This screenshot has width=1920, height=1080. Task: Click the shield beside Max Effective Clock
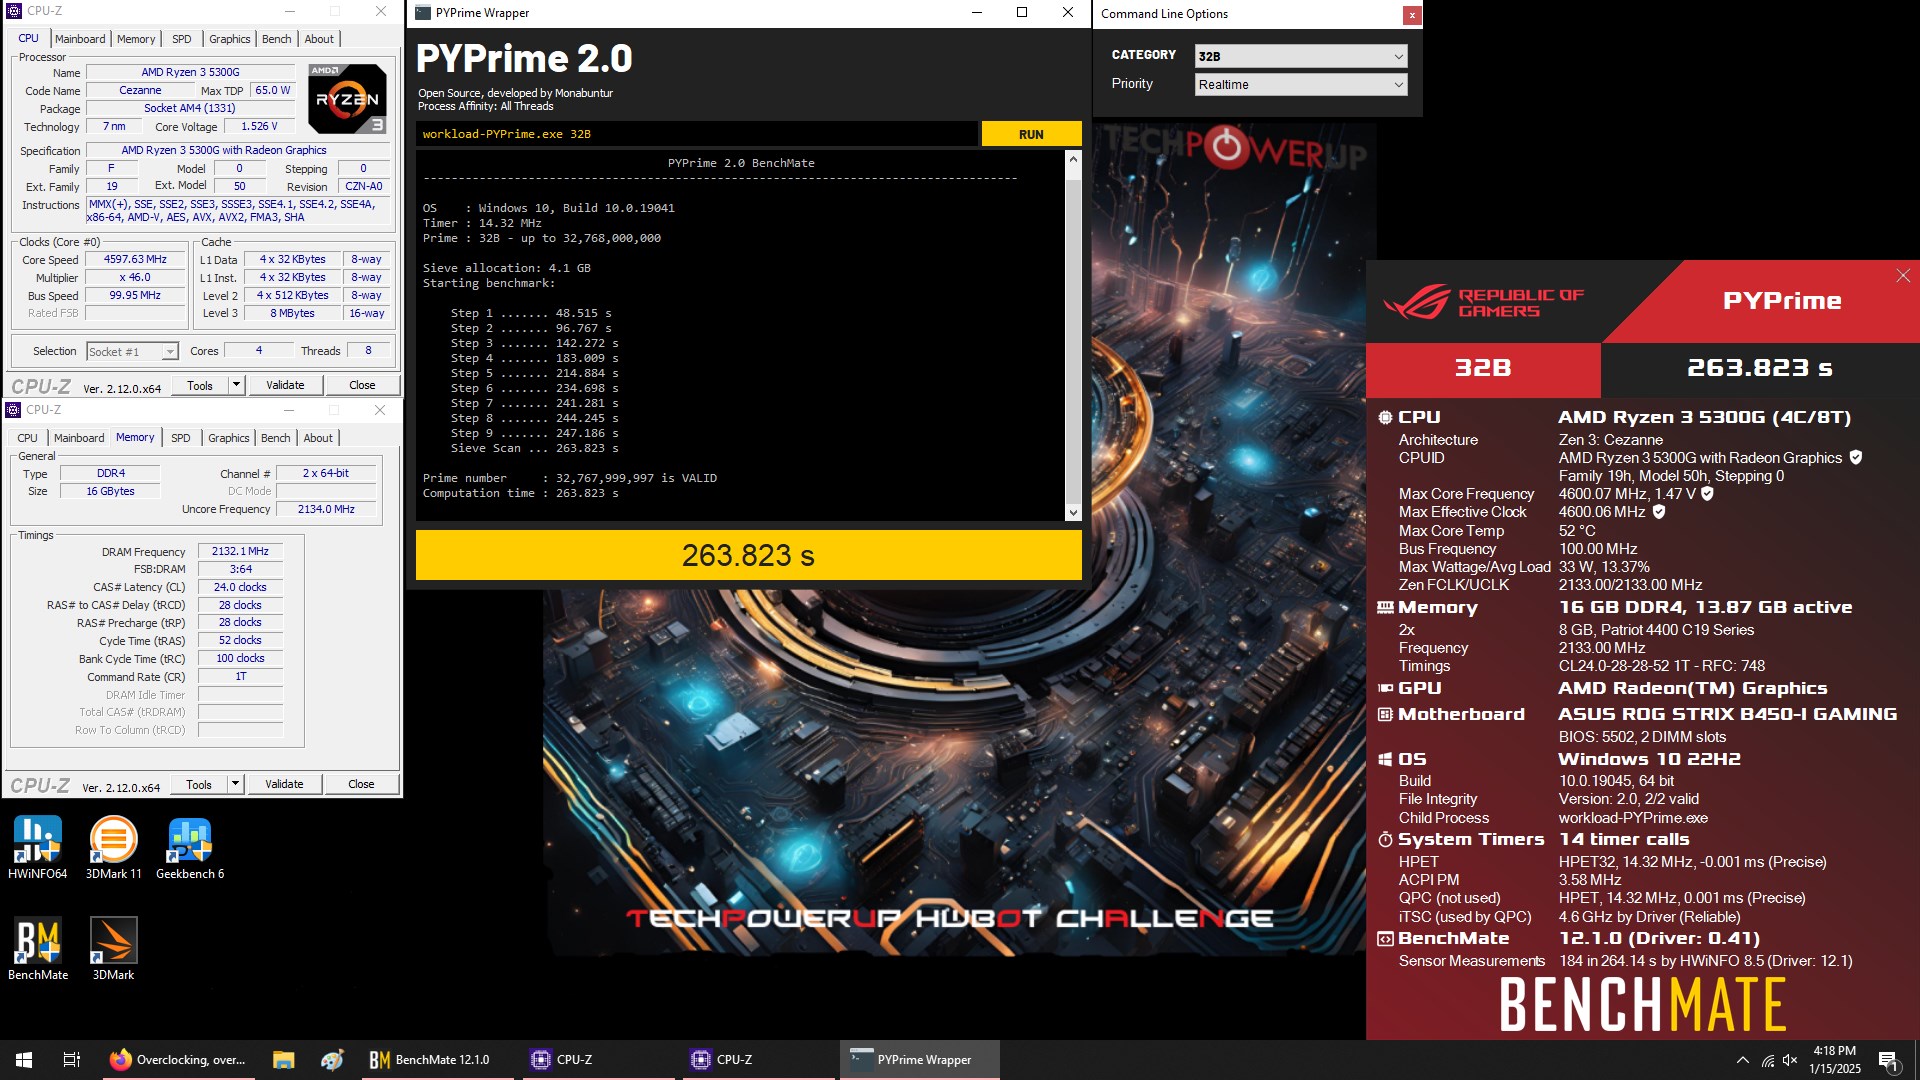pos(1659,511)
